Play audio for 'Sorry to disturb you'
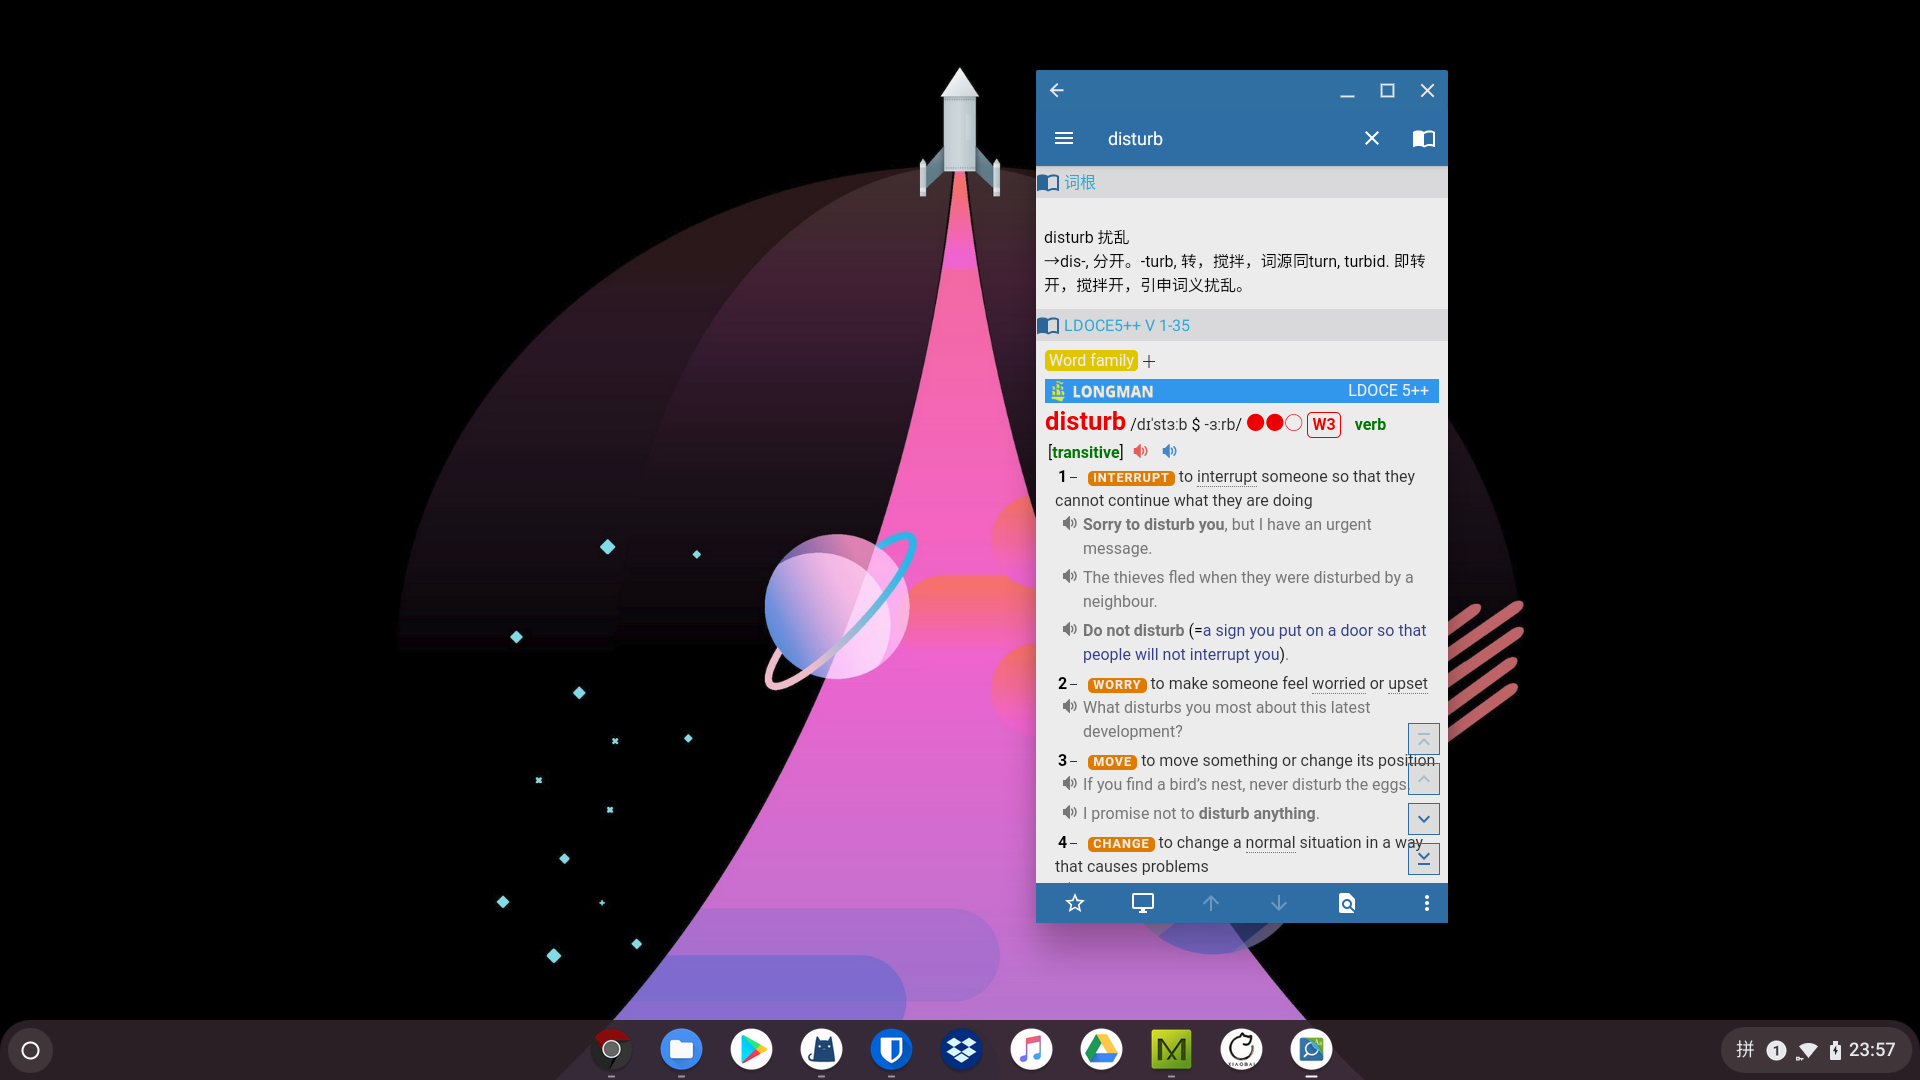 pyautogui.click(x=1070, y=523)
